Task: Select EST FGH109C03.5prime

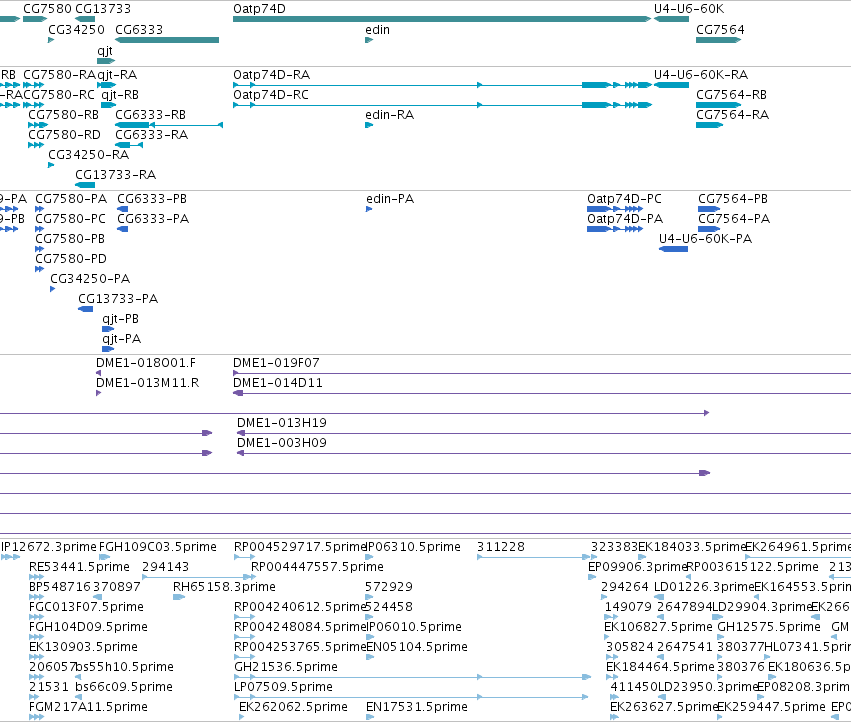Action: pos(105,557)
